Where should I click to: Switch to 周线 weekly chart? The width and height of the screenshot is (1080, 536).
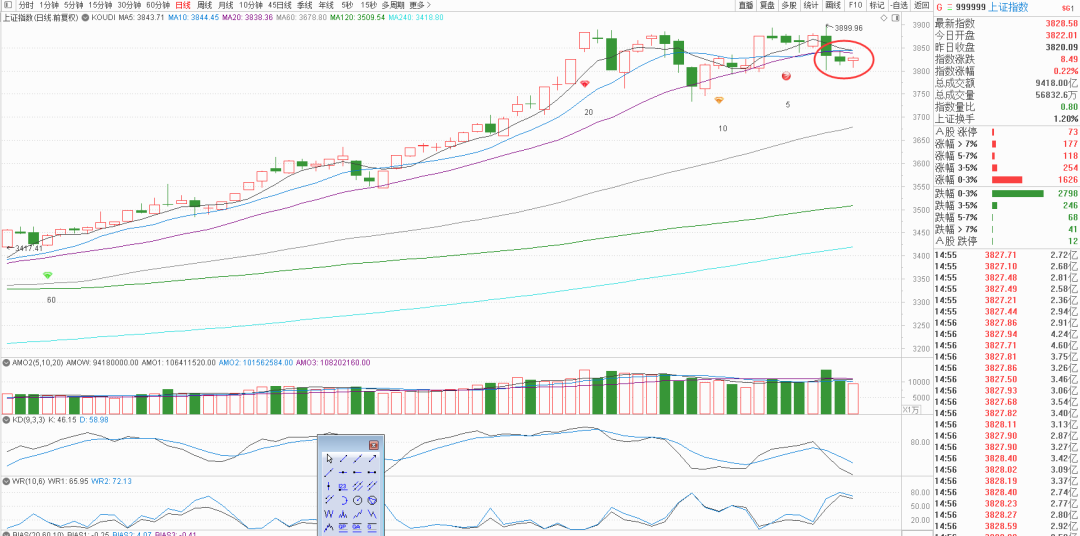point(205,5)
